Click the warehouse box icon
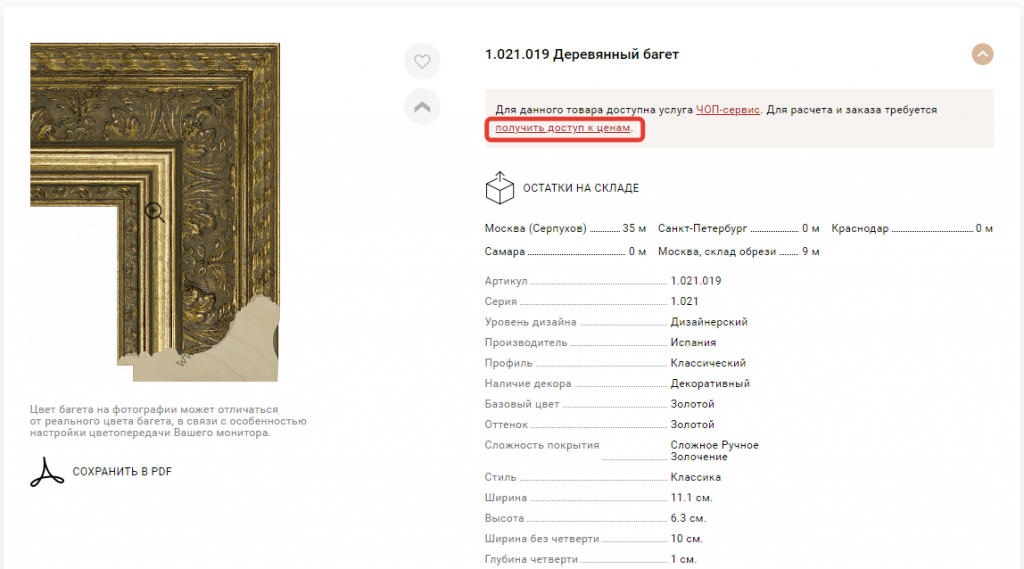The image size is (1024, 569). [x=500, y=188]
